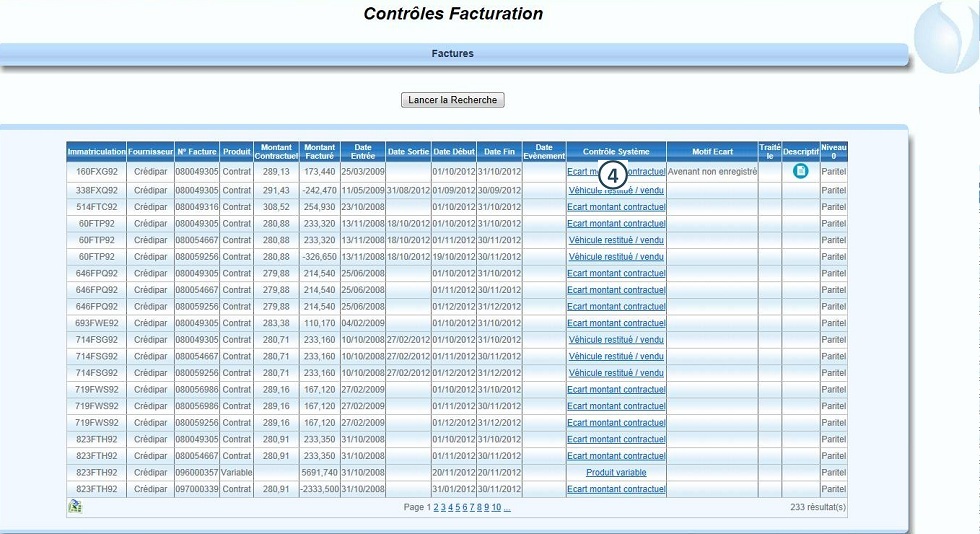
Task: Click the Motif Ecart column header
Action: [712, 152]
